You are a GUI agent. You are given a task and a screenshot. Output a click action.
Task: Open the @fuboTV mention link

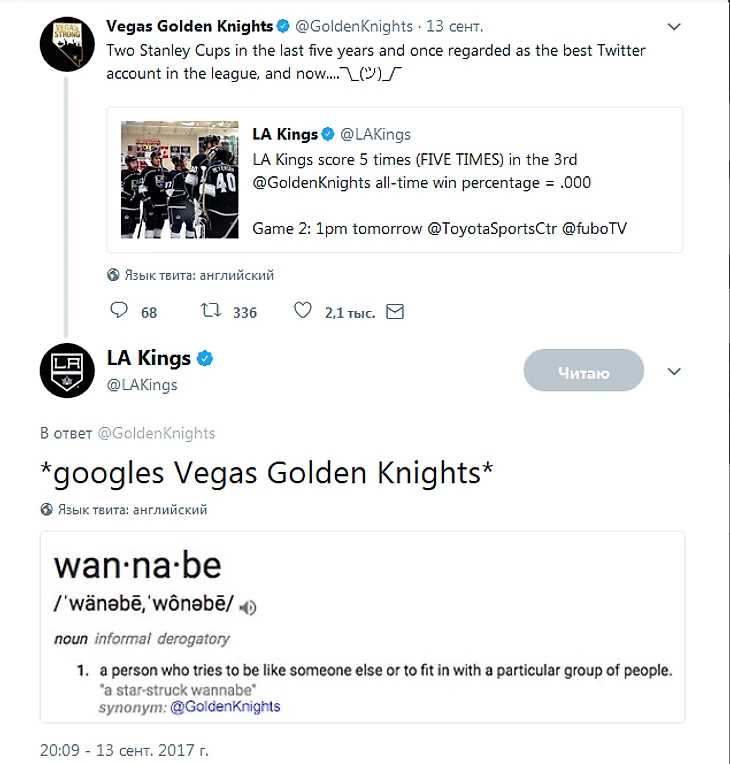tap(595, 229)
